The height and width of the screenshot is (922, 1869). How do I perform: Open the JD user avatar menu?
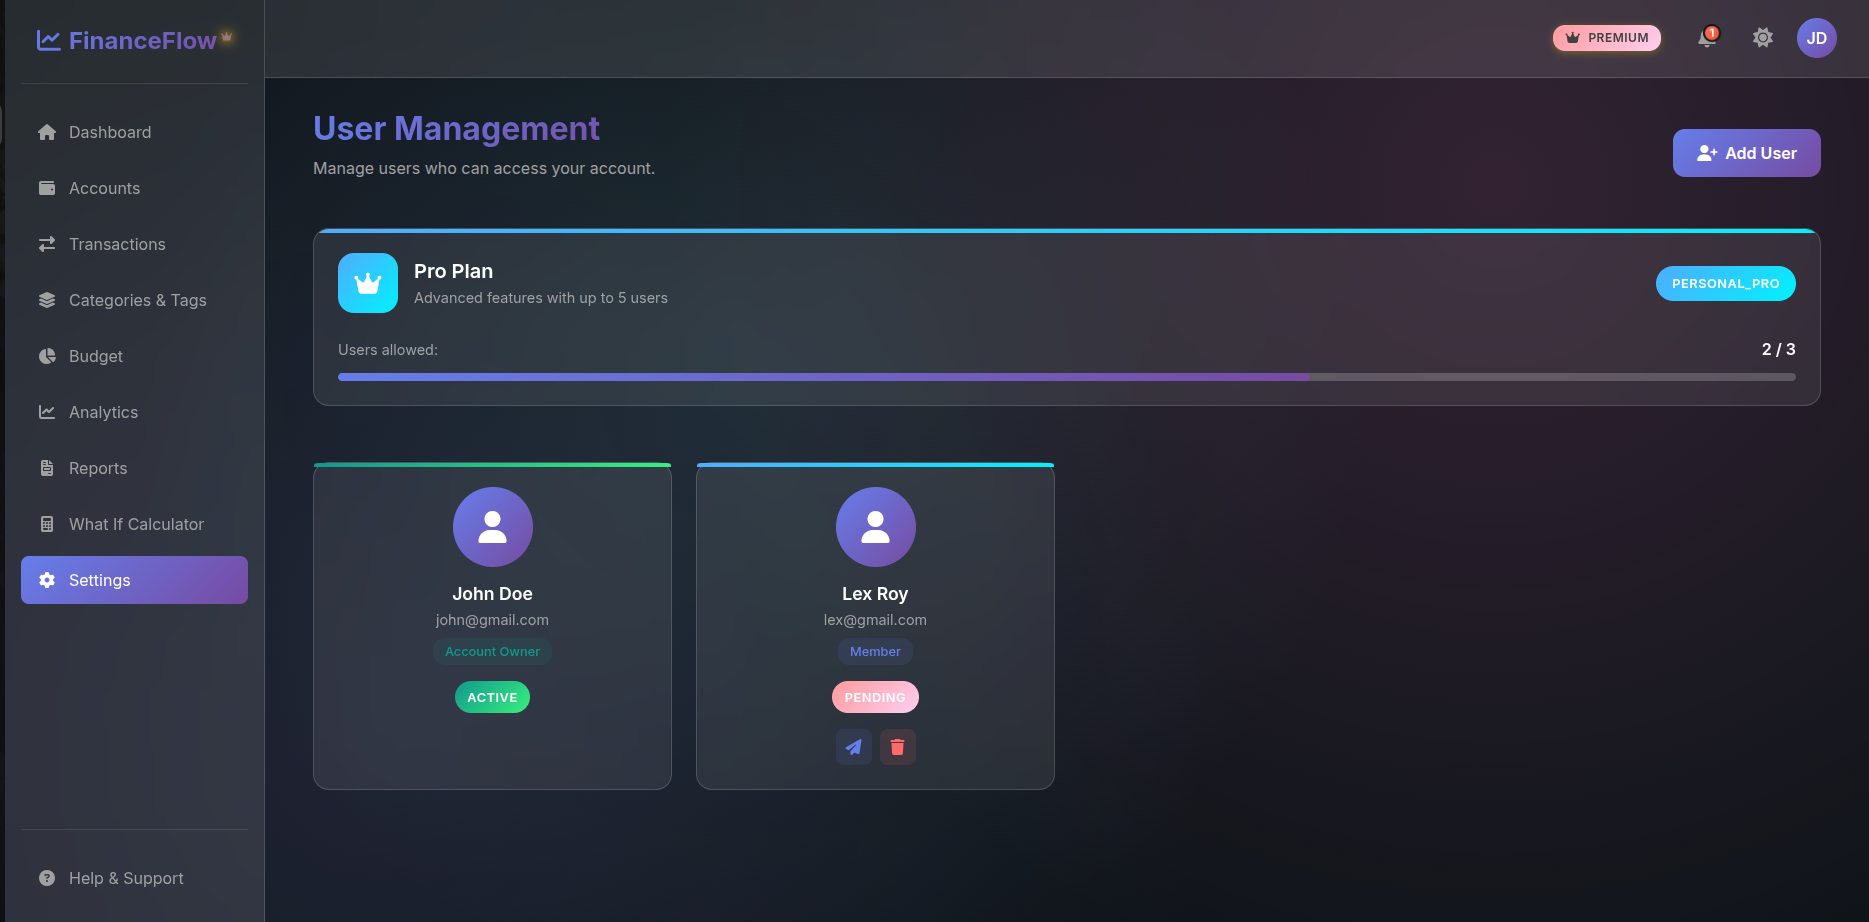tap(1816, 38)
